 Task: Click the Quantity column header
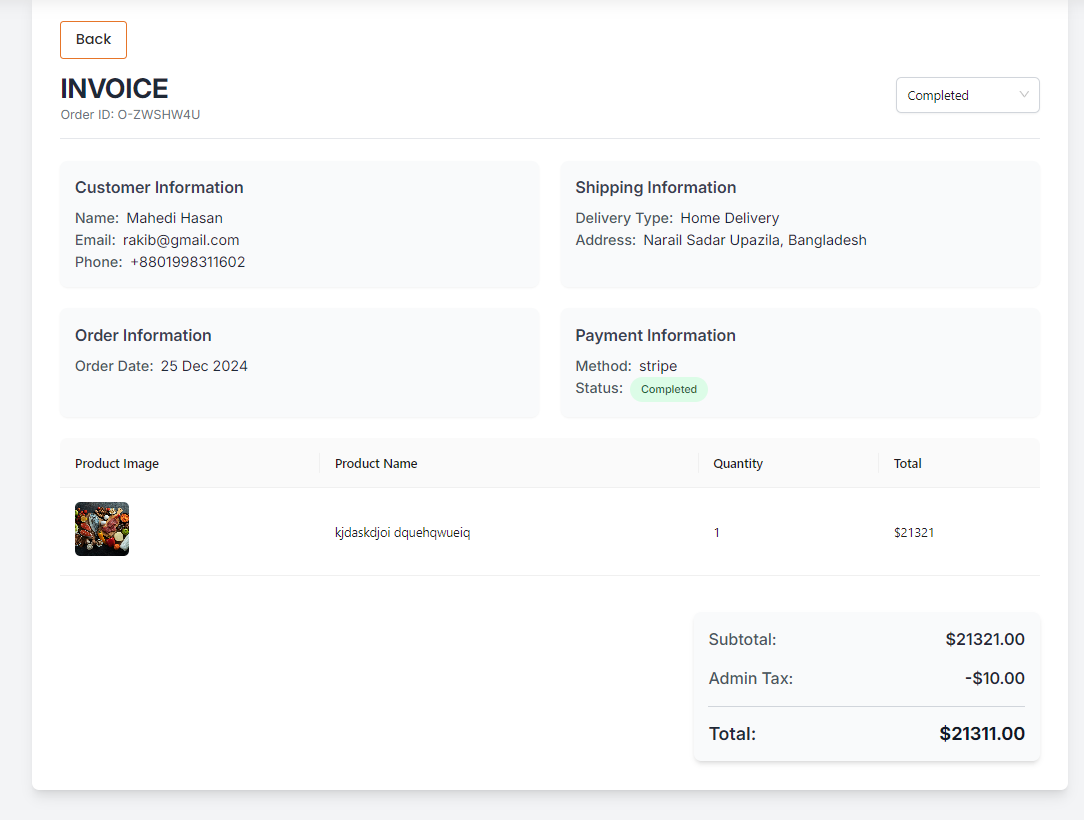(738, 464)
